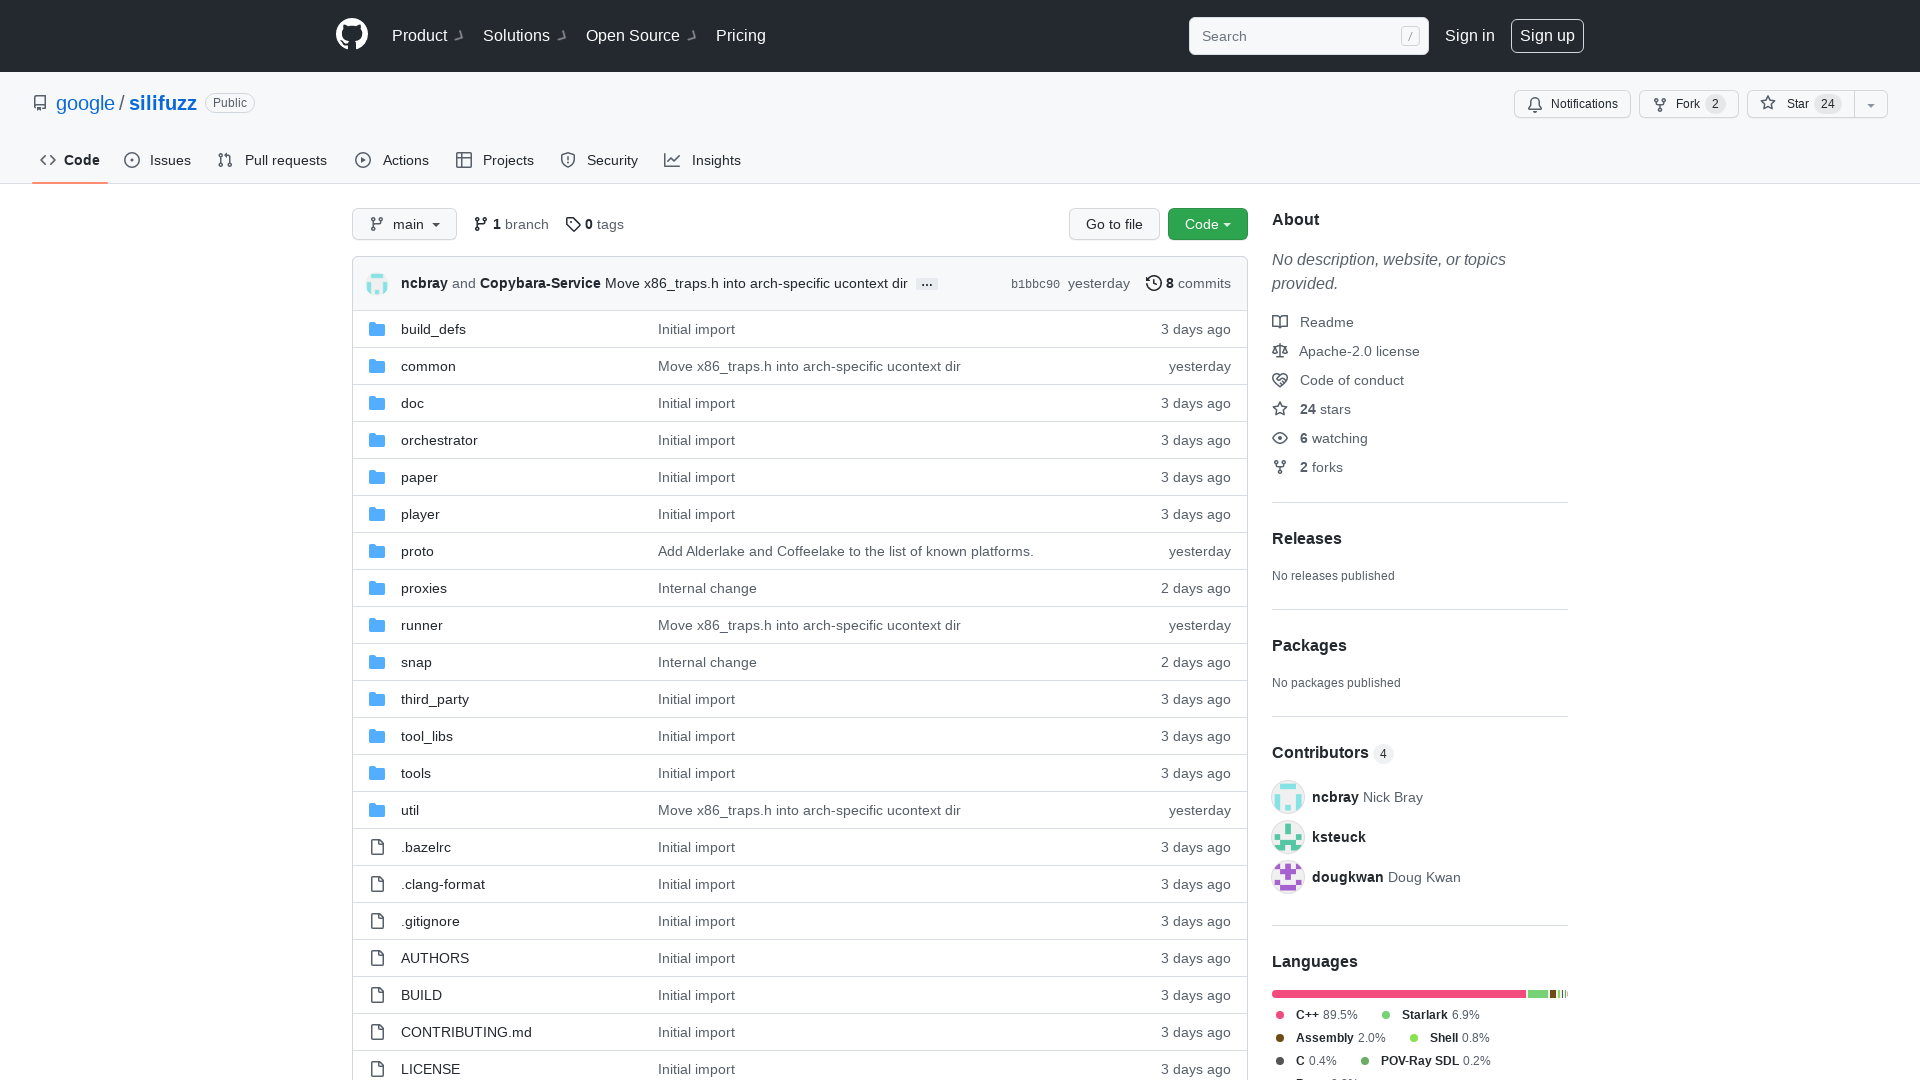Click the GitHub logo icon
This screenshot has height=1080, width=1920.
coord(351,36)
